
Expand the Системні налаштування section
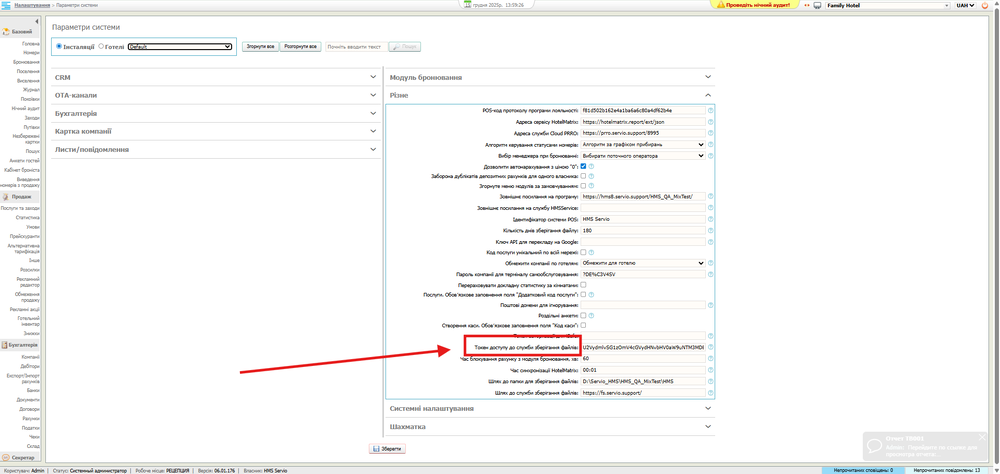(550, 408)
